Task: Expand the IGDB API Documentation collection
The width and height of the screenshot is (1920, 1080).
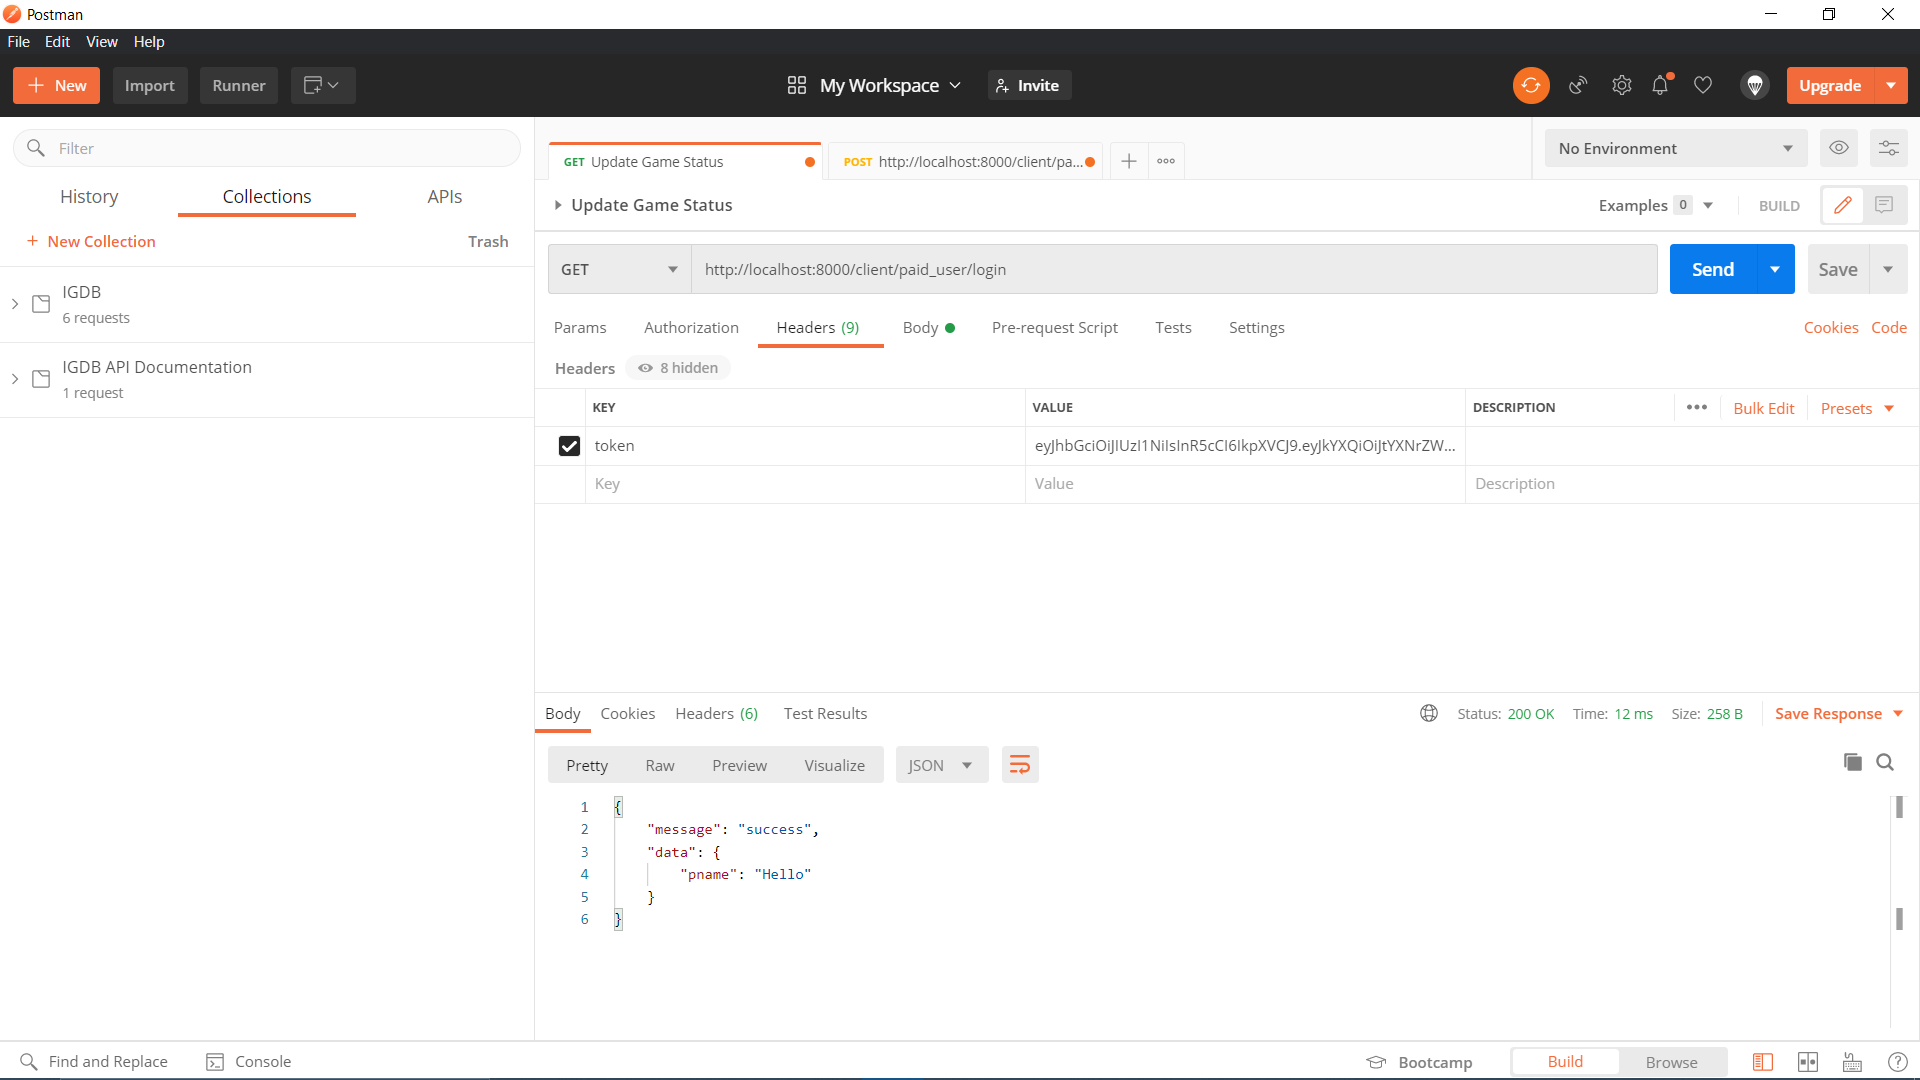Action: [15, 379]
